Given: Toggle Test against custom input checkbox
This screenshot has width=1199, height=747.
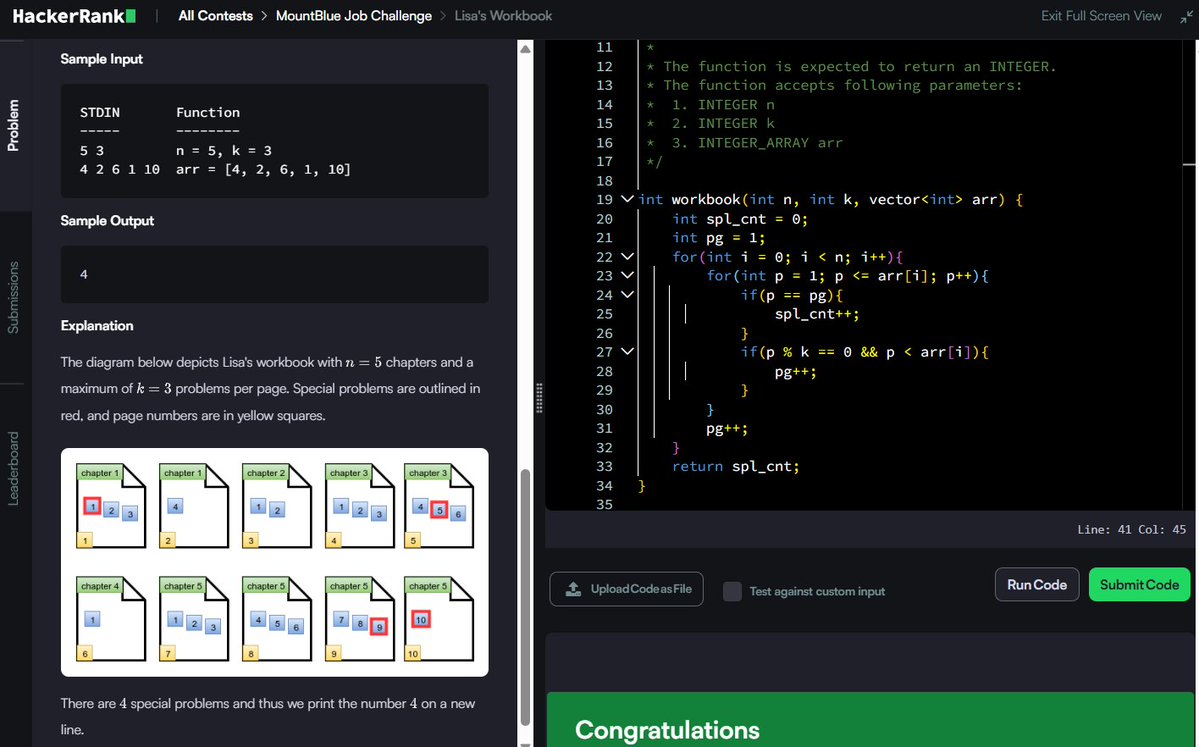Looking at the screenshot, I should 732,591.
